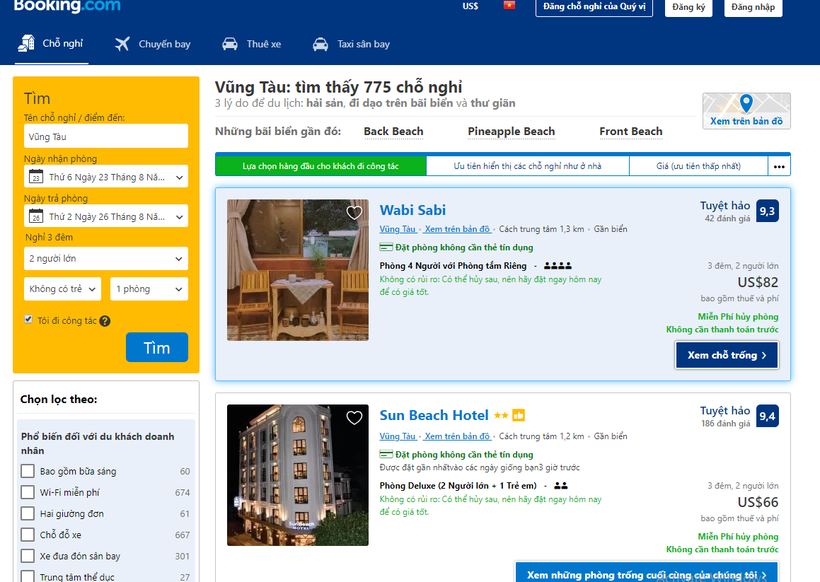Open the map pin 'Xem trên bản đồ'

pyautogui.click(x=746, y=111)
